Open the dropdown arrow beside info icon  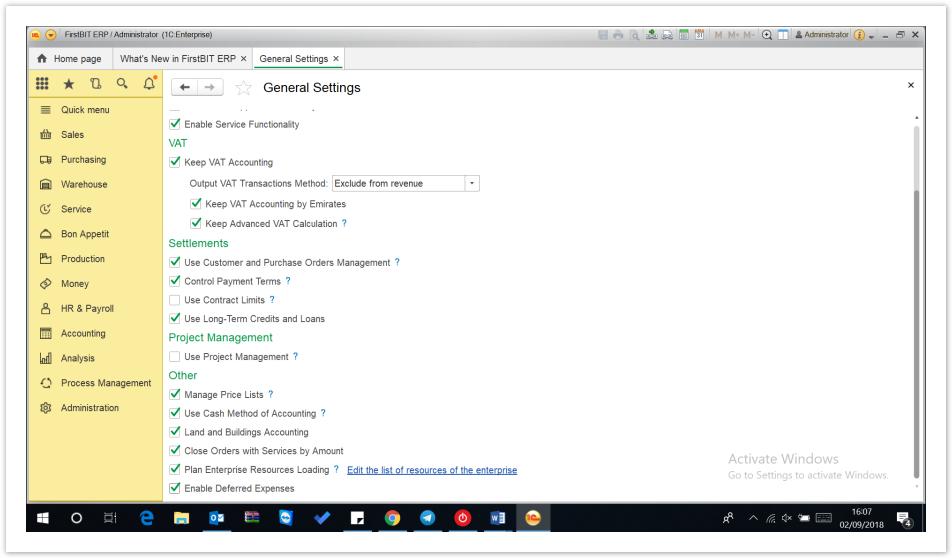point(872,36)
